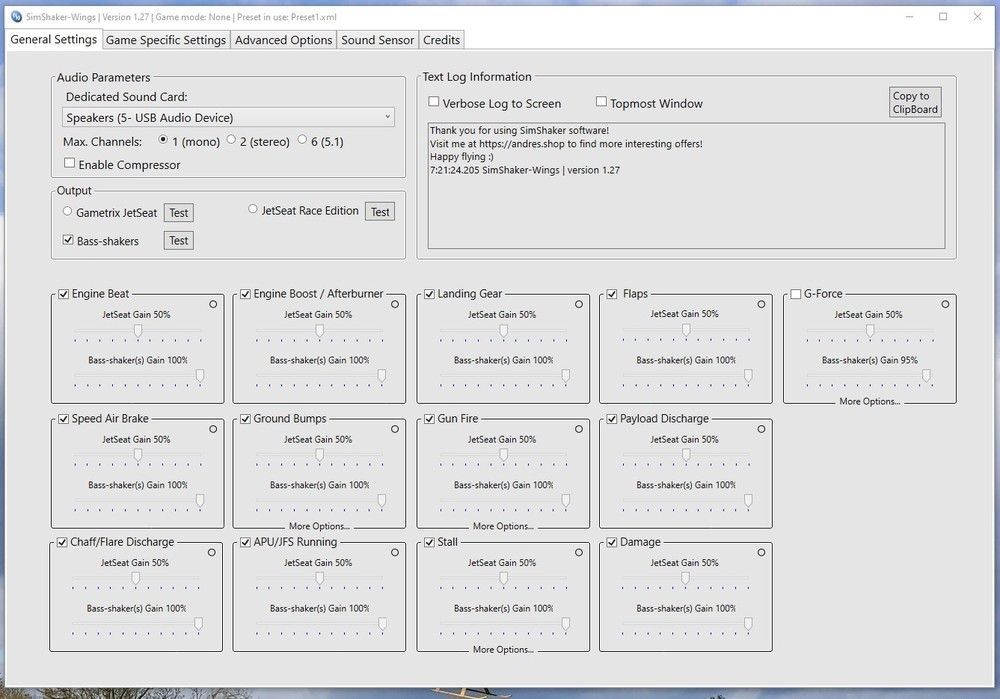Open the Sound Sensor tab
Viewport: 1000px width, 699px height.
pos(378,40)
